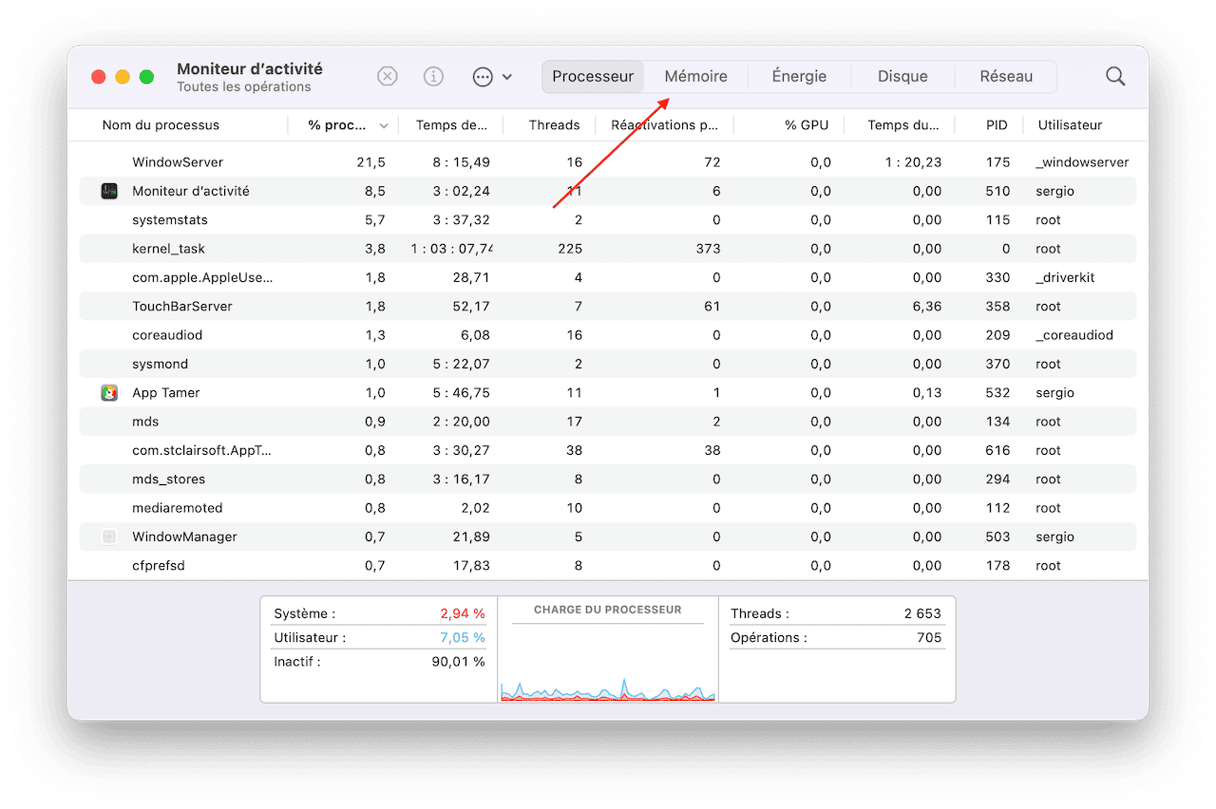Viewport: 1216px width, 809px height.
Task: Select the com.stclairsoft.AppT... process row
Action: 608,451
